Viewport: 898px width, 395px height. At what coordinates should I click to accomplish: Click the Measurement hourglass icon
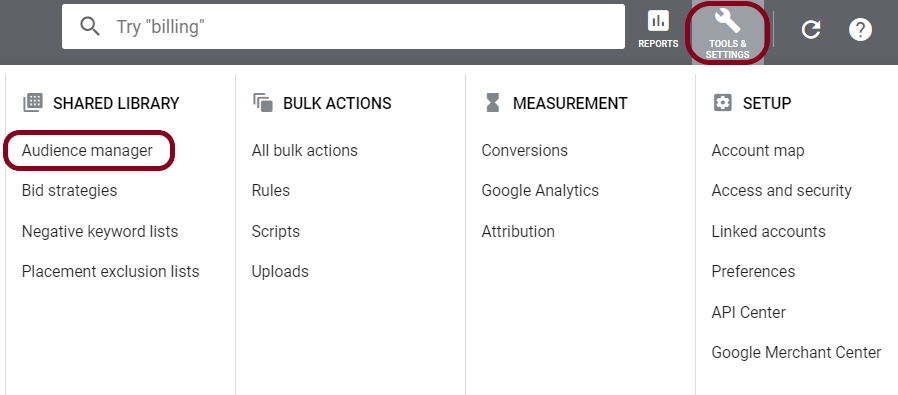pyautogui.click(x=493, y=103)
